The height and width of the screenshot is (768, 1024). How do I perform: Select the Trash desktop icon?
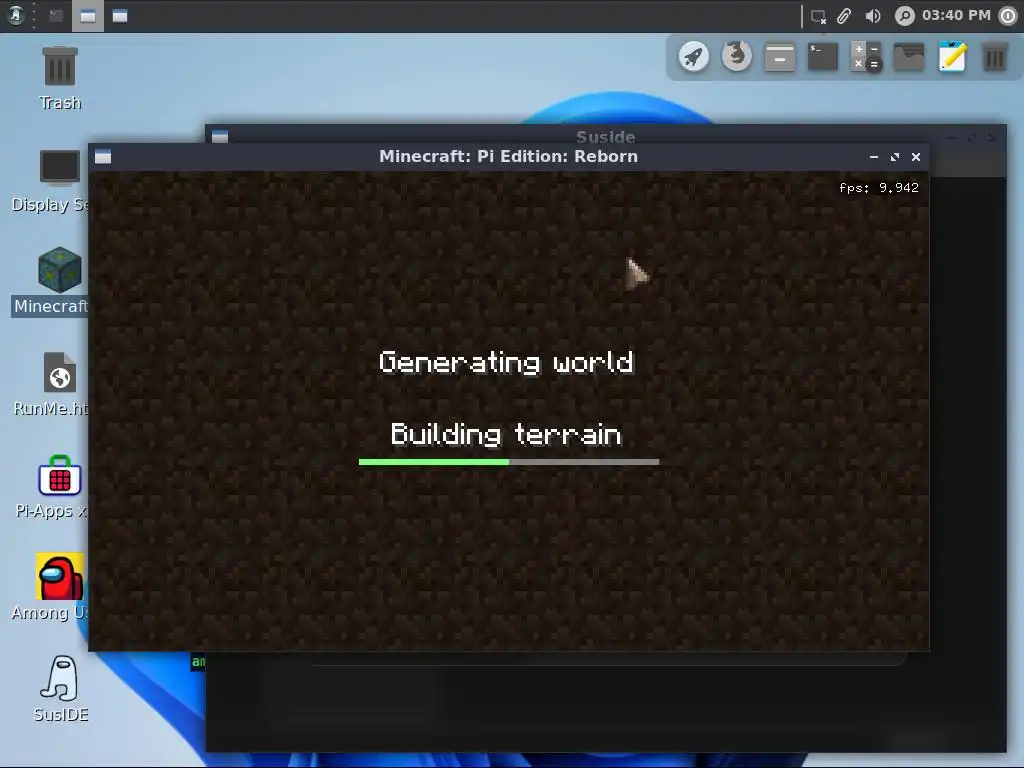[60, 66]
